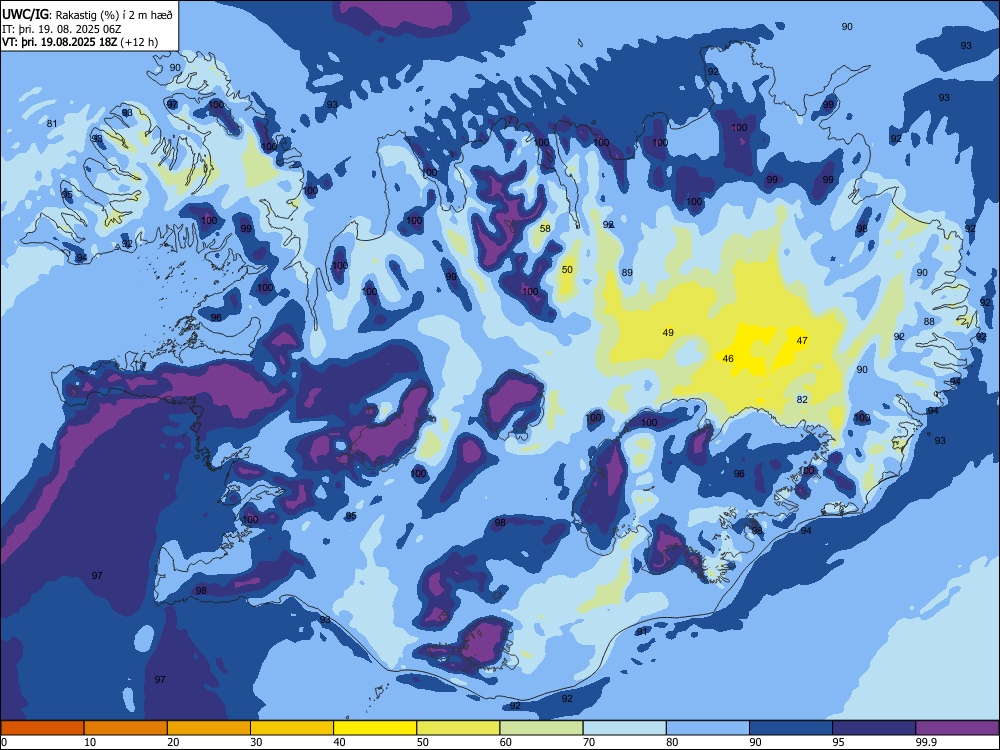The height and width of the screenshot is (750, 1000).
Task: Click the legend tick label 60
Action: tap(506, 742)
